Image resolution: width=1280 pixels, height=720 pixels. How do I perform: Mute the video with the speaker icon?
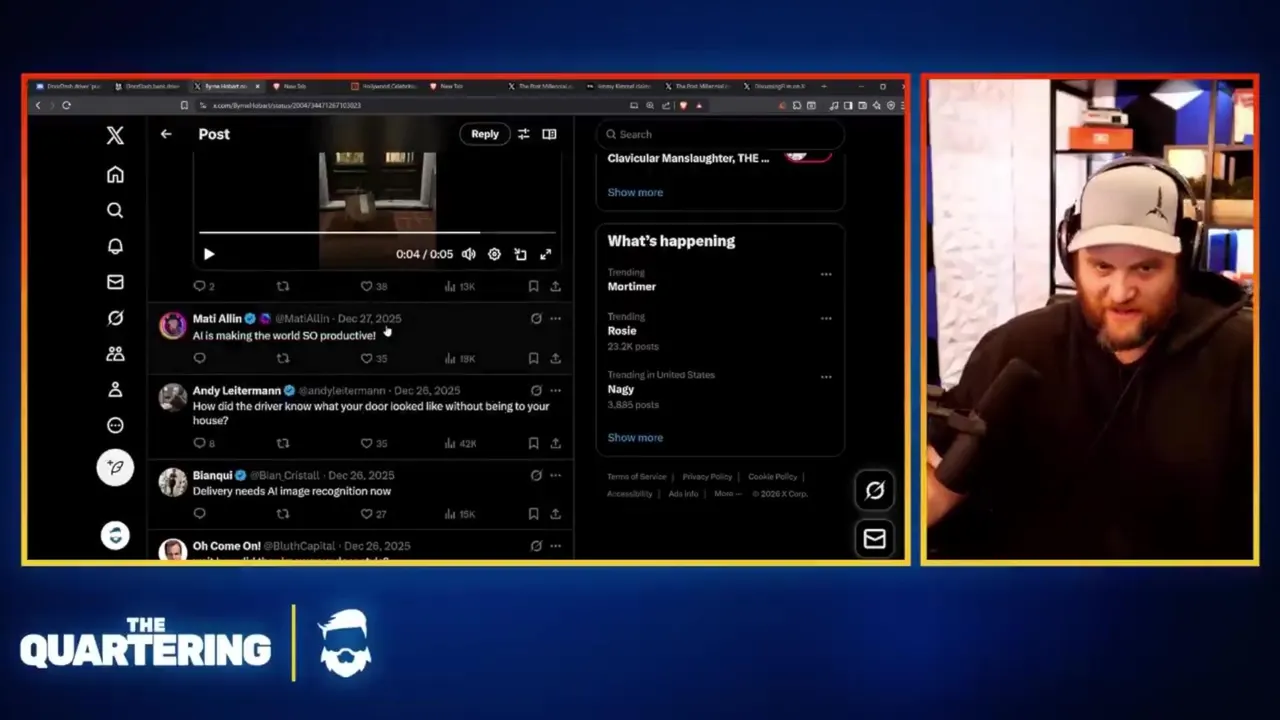pyautogui.click(x=468, y=254)
